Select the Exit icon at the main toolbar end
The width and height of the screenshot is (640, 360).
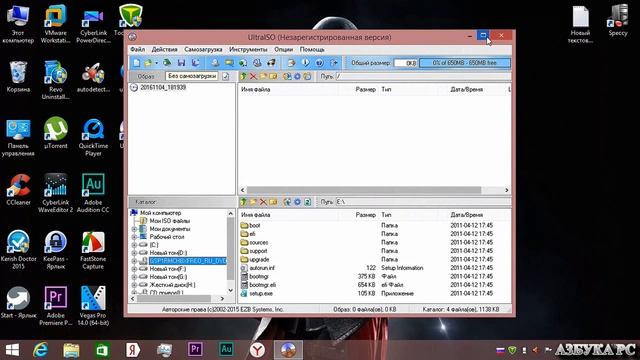(334, 63)
